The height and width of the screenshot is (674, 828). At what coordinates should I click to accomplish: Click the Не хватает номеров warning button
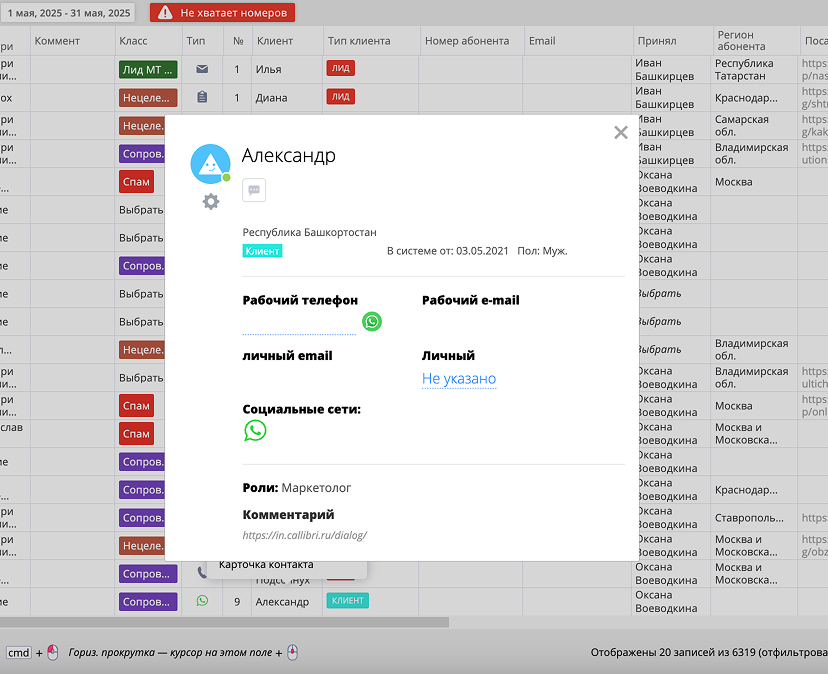click(222, 13)
